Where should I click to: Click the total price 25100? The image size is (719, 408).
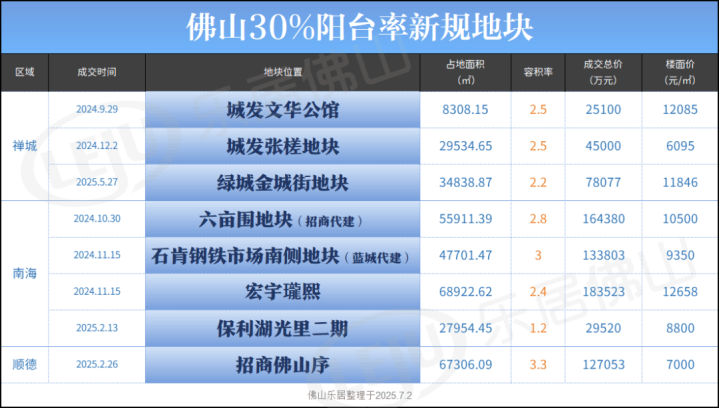pyautogui.click(x=603, y=110)
